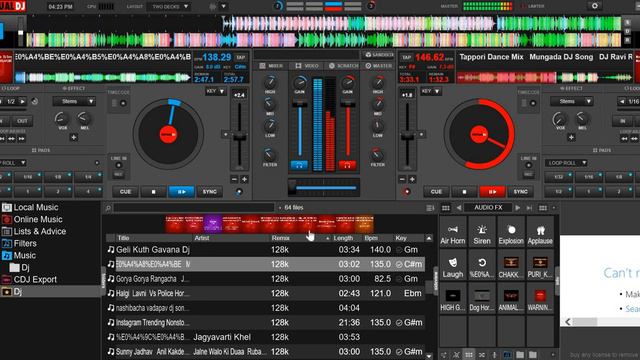Halve left deck loop length arrow
640x360 pixels.
click(x=1, y=101)
